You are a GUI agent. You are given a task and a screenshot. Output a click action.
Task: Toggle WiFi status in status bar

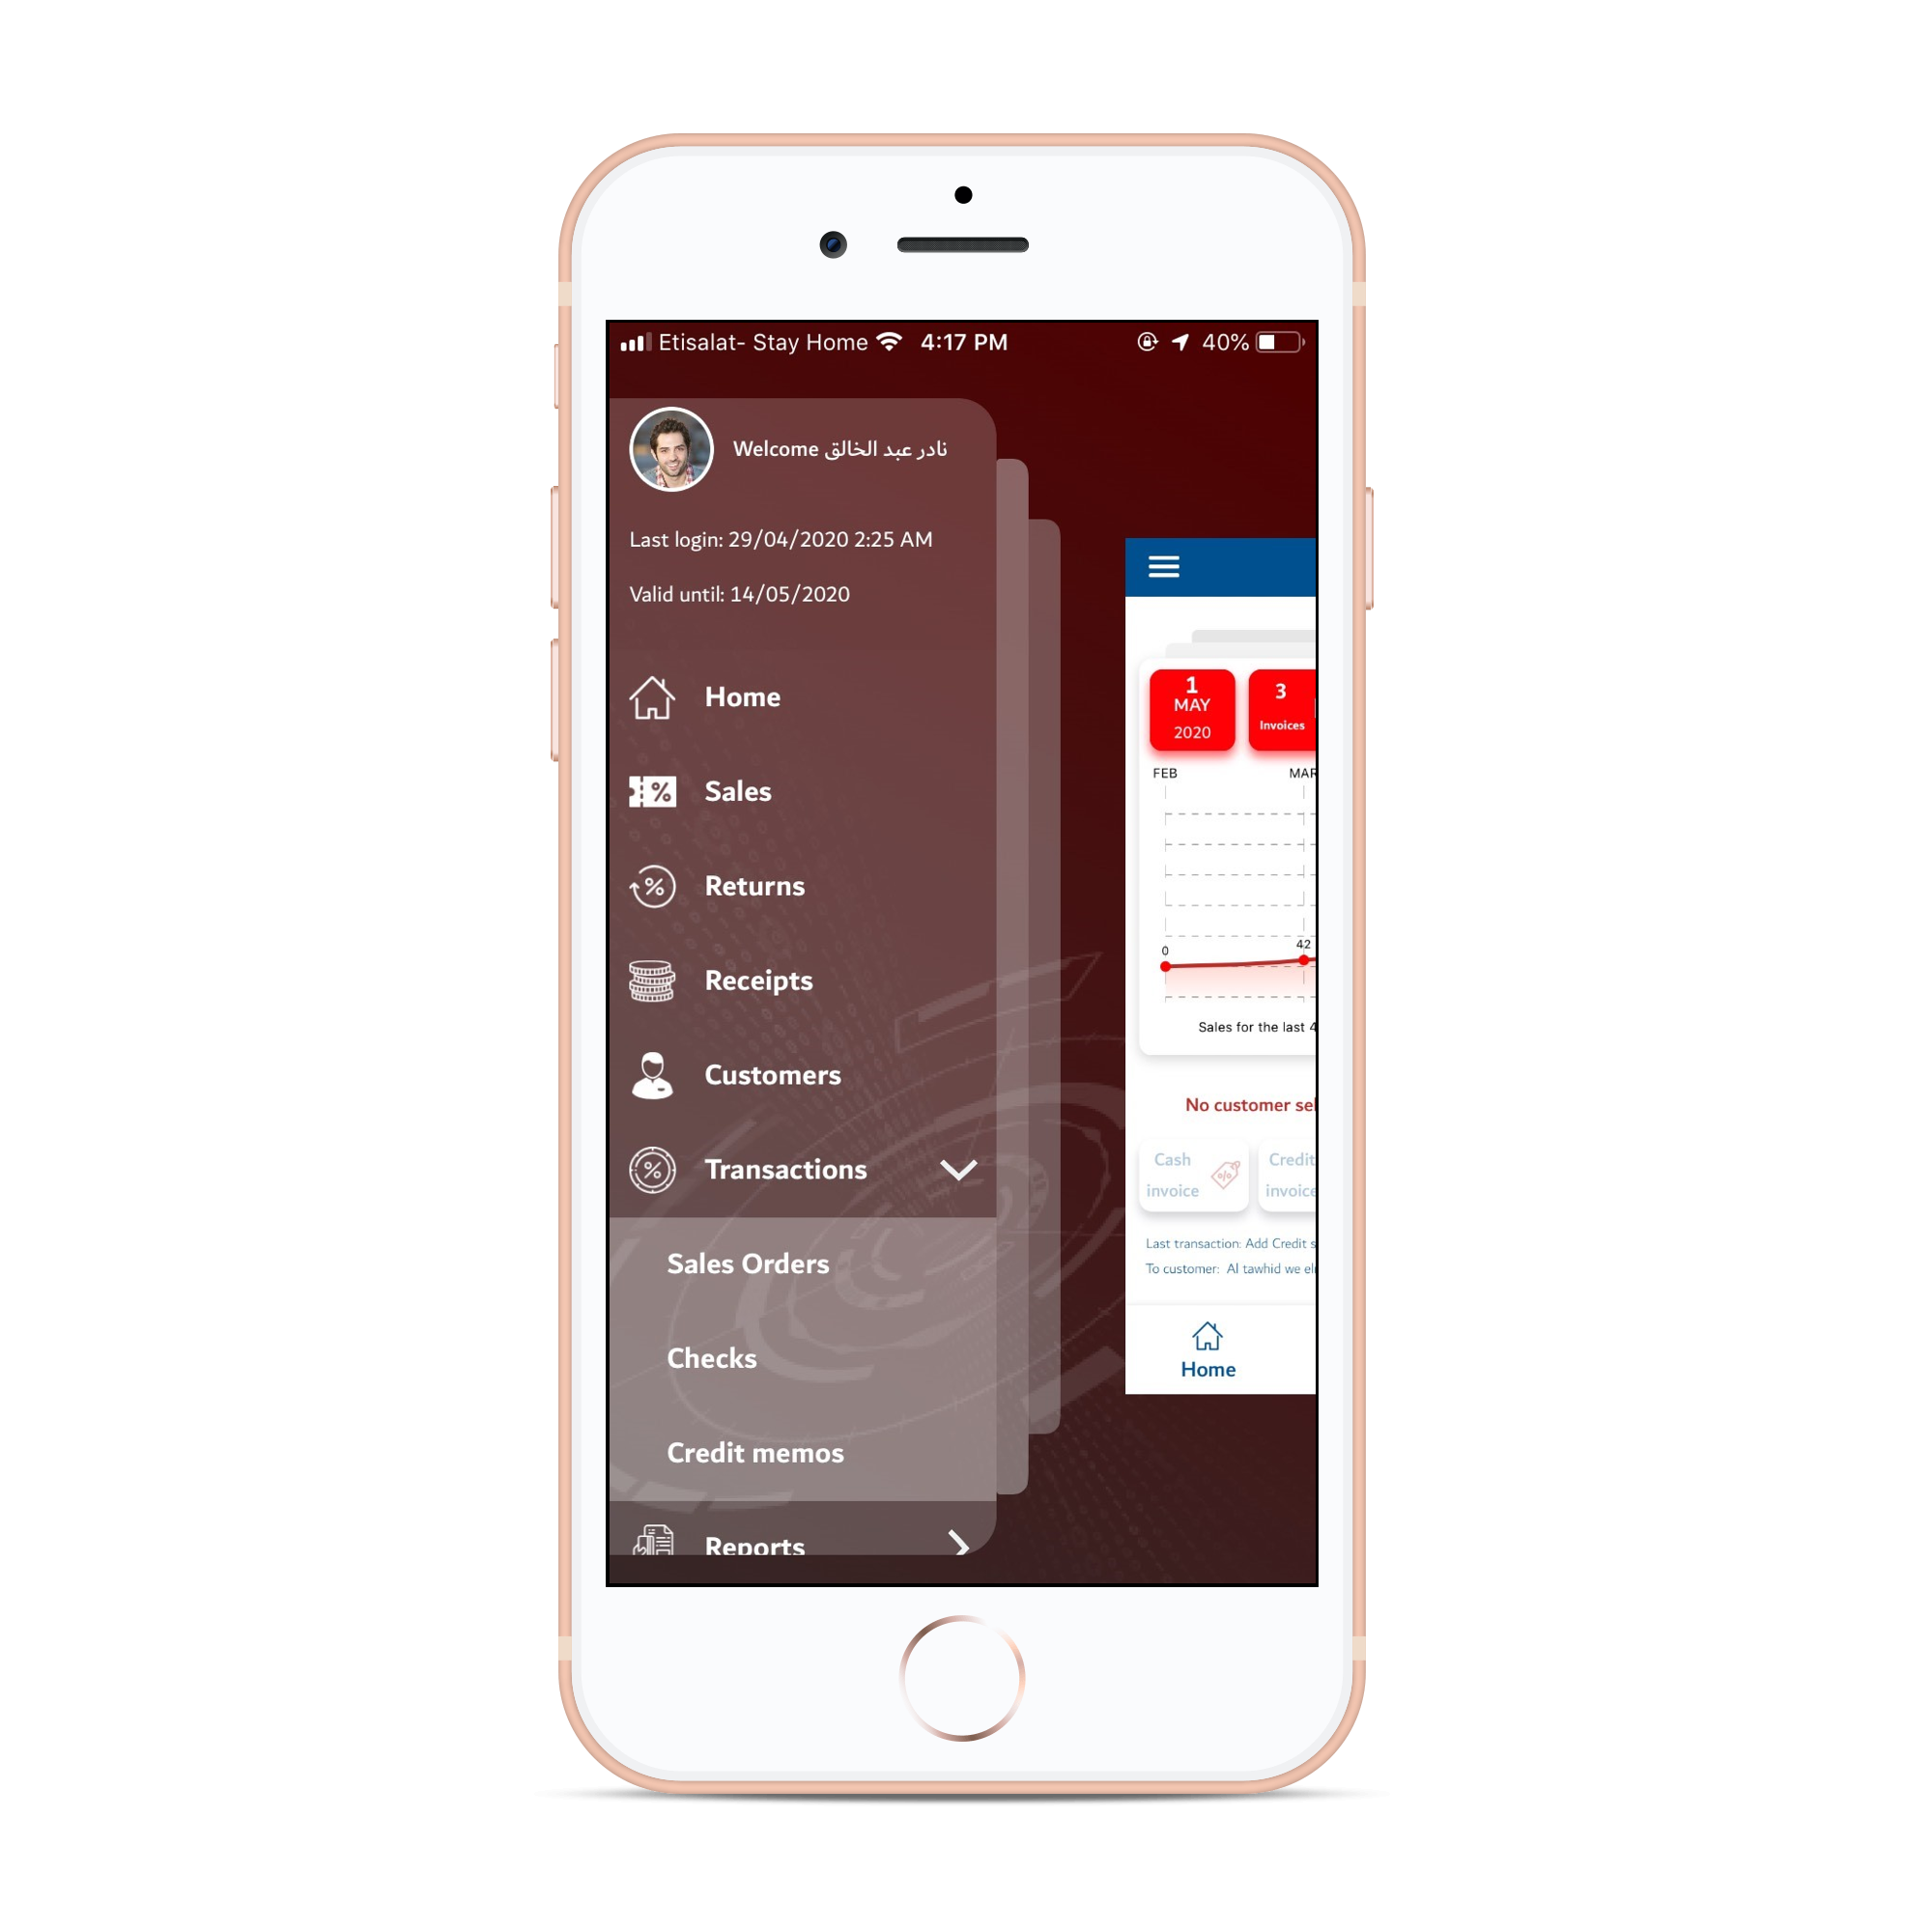click(877, 351)
